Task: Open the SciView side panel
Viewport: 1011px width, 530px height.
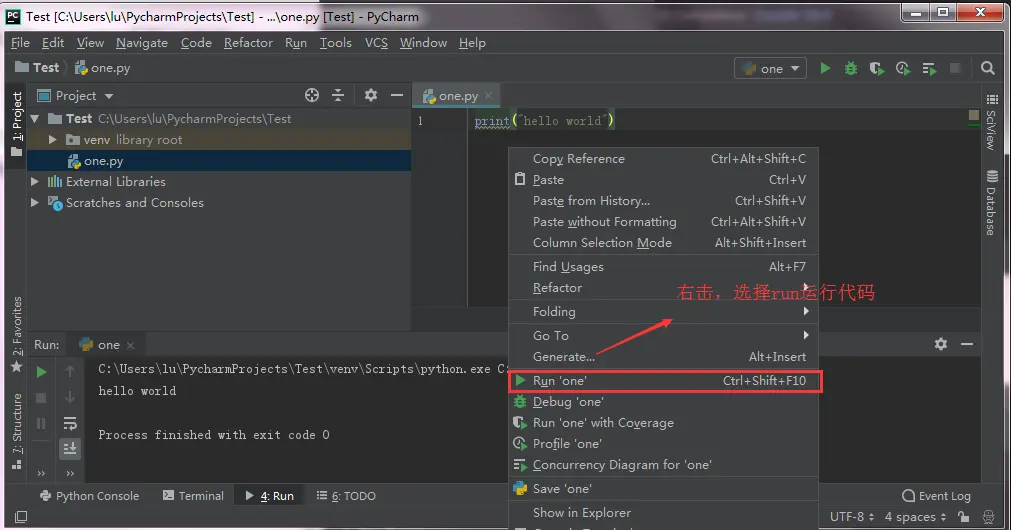Action: pyautogui.click(x=992, y=123)
